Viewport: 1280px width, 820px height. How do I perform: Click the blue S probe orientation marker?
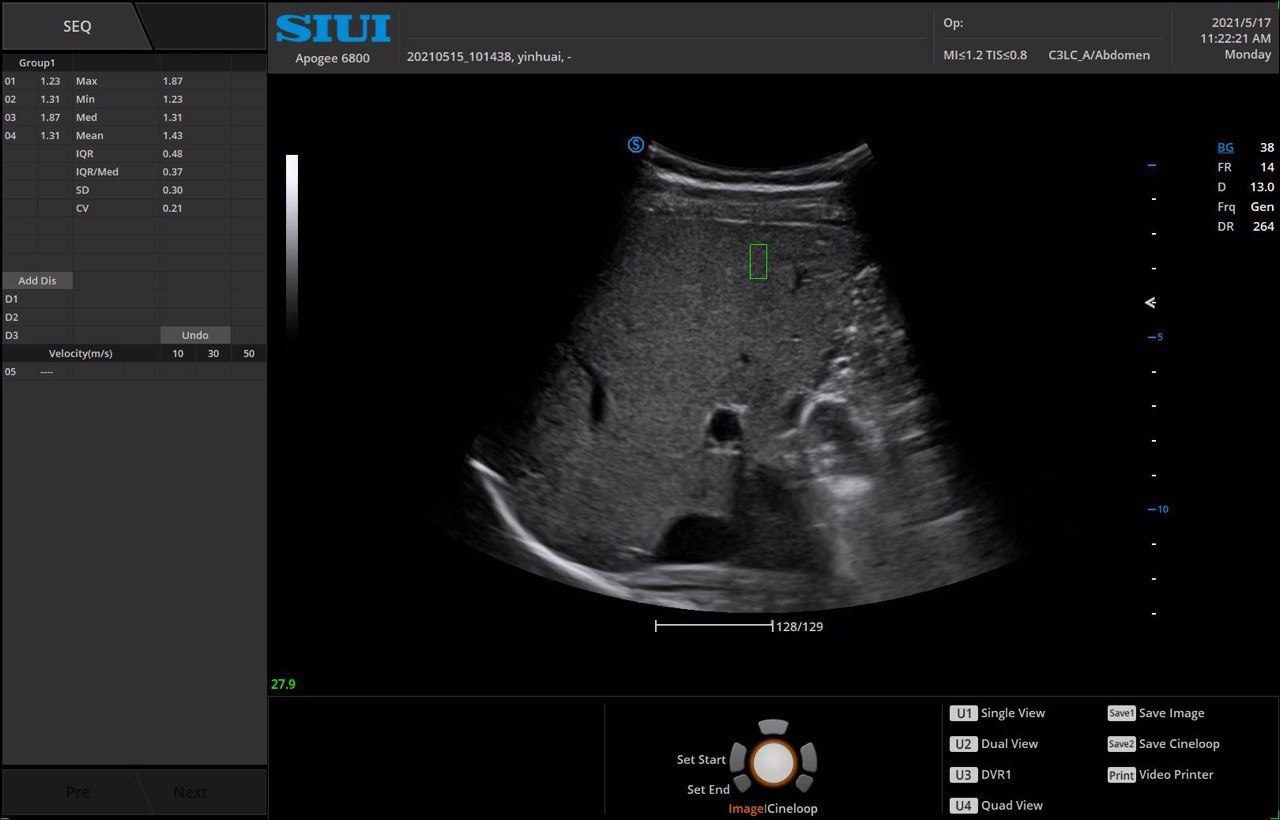[636, 145]
